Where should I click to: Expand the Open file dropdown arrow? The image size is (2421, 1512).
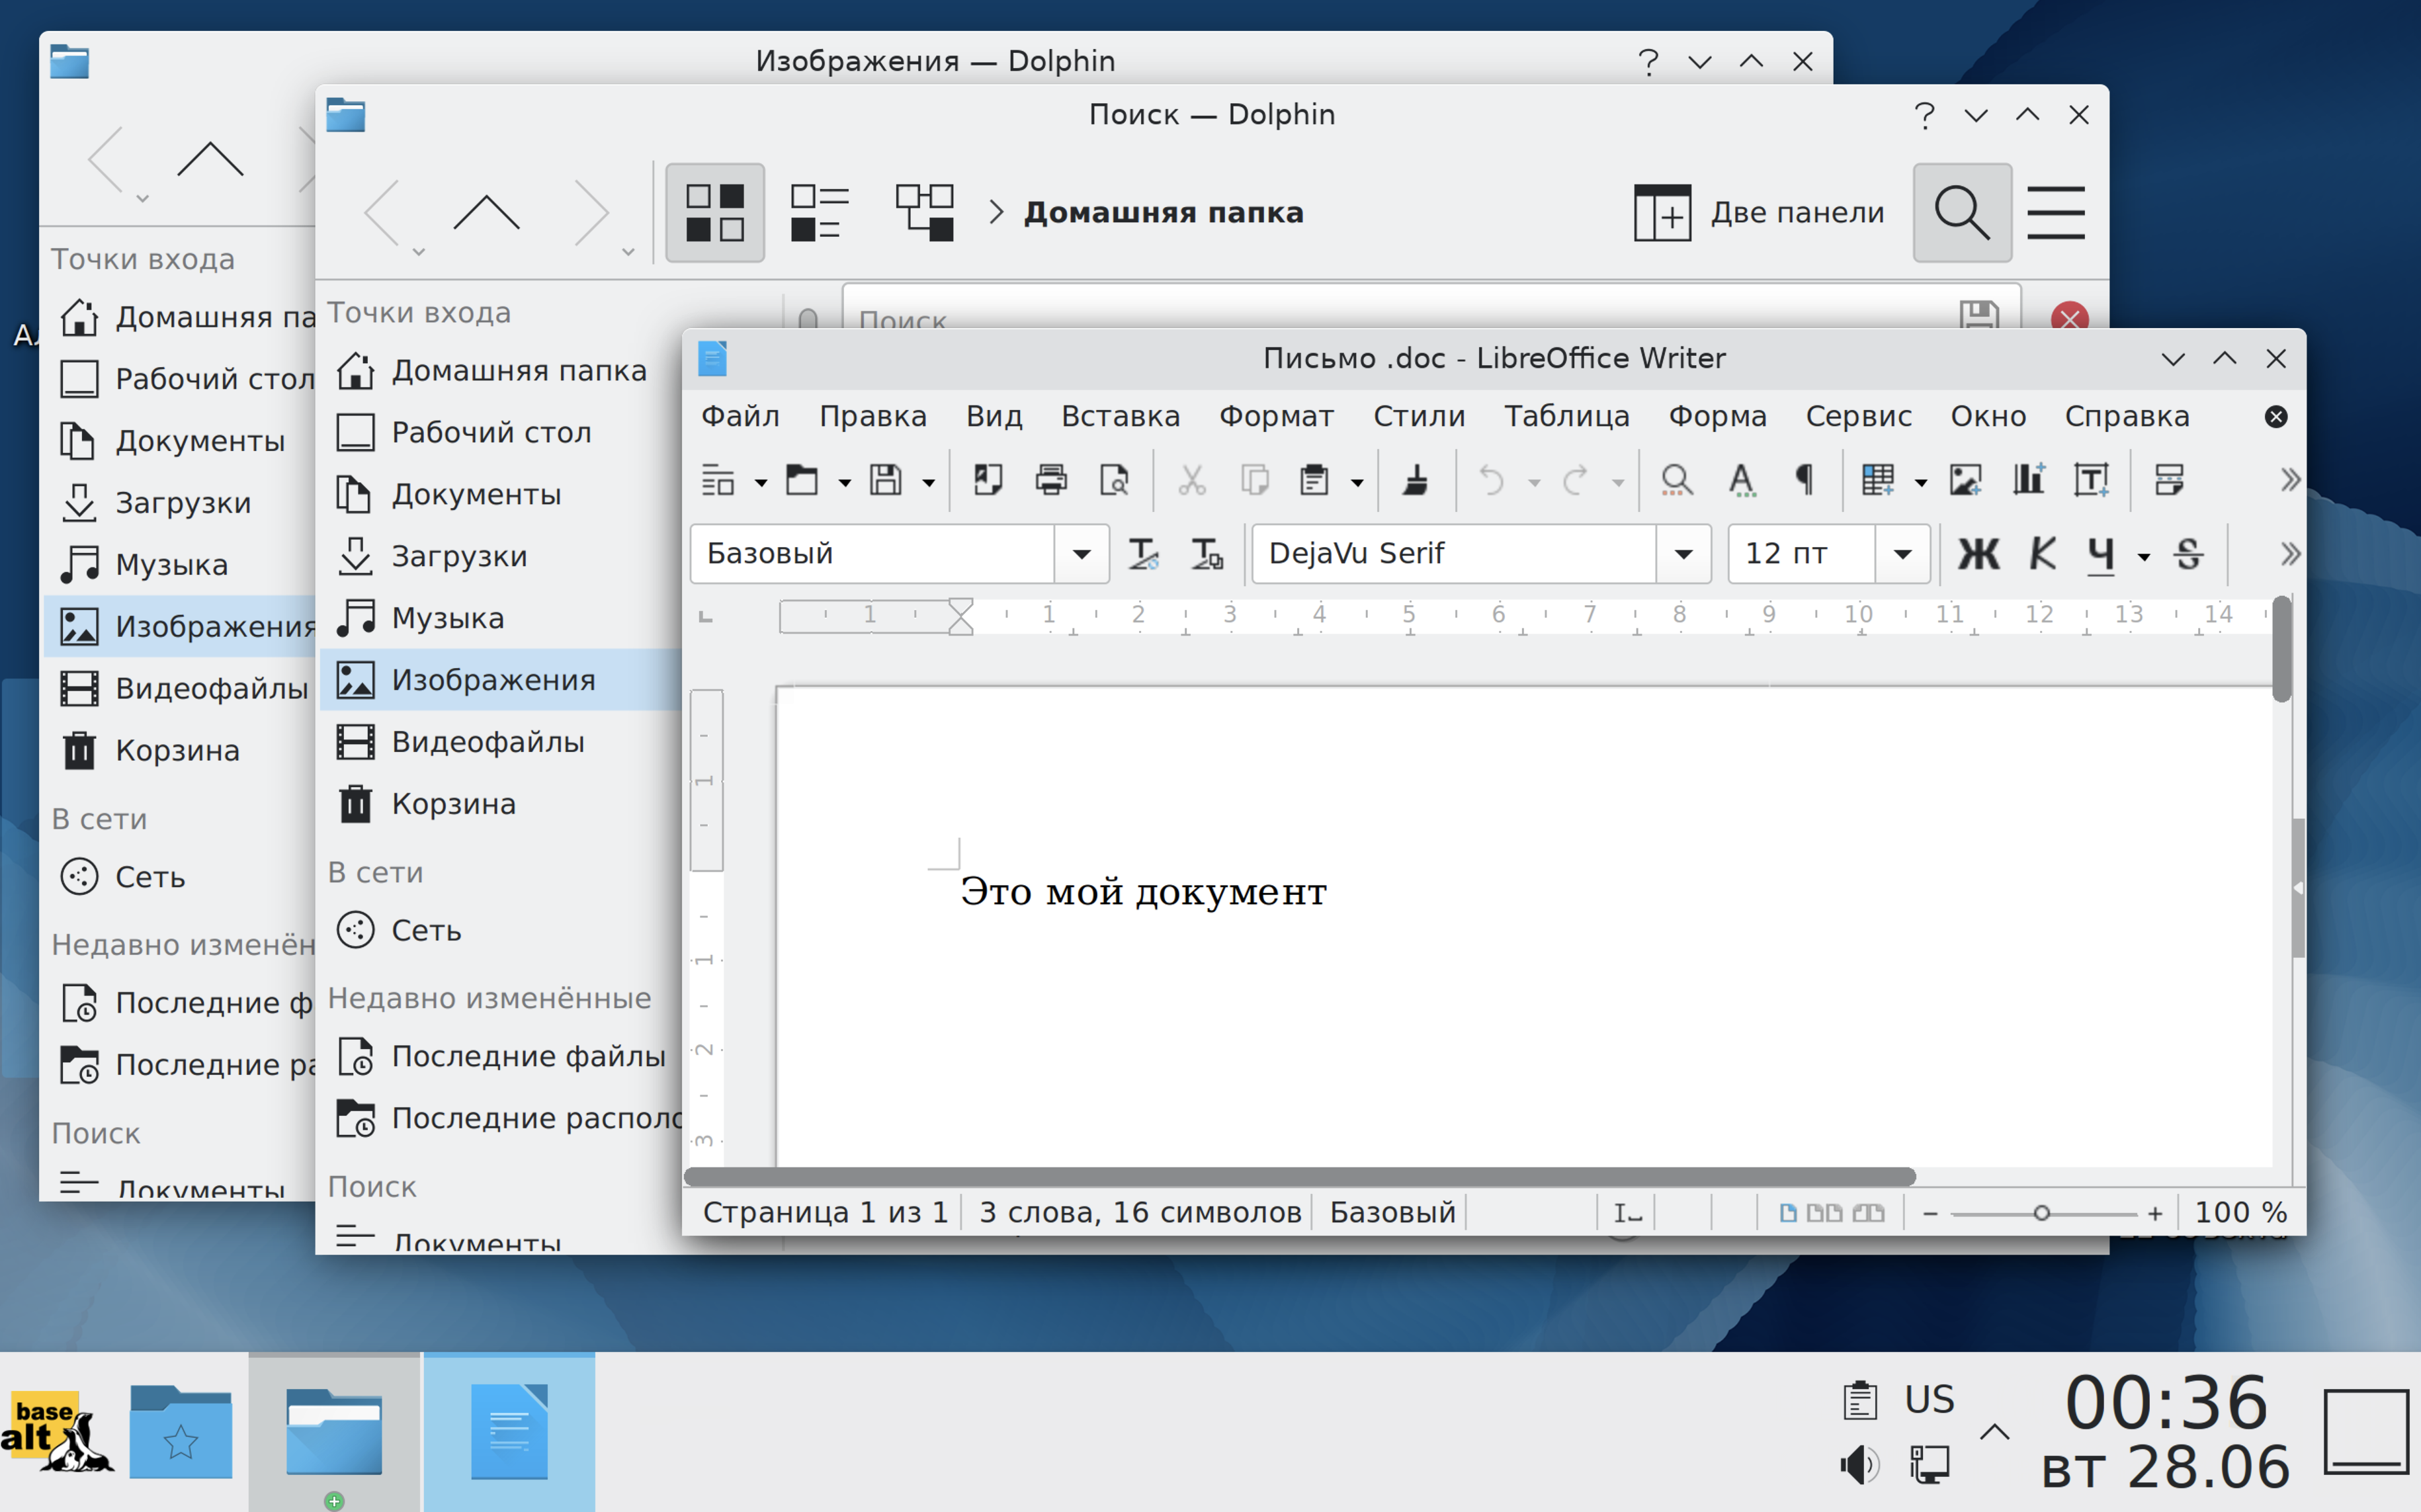[x=845, y=483]
